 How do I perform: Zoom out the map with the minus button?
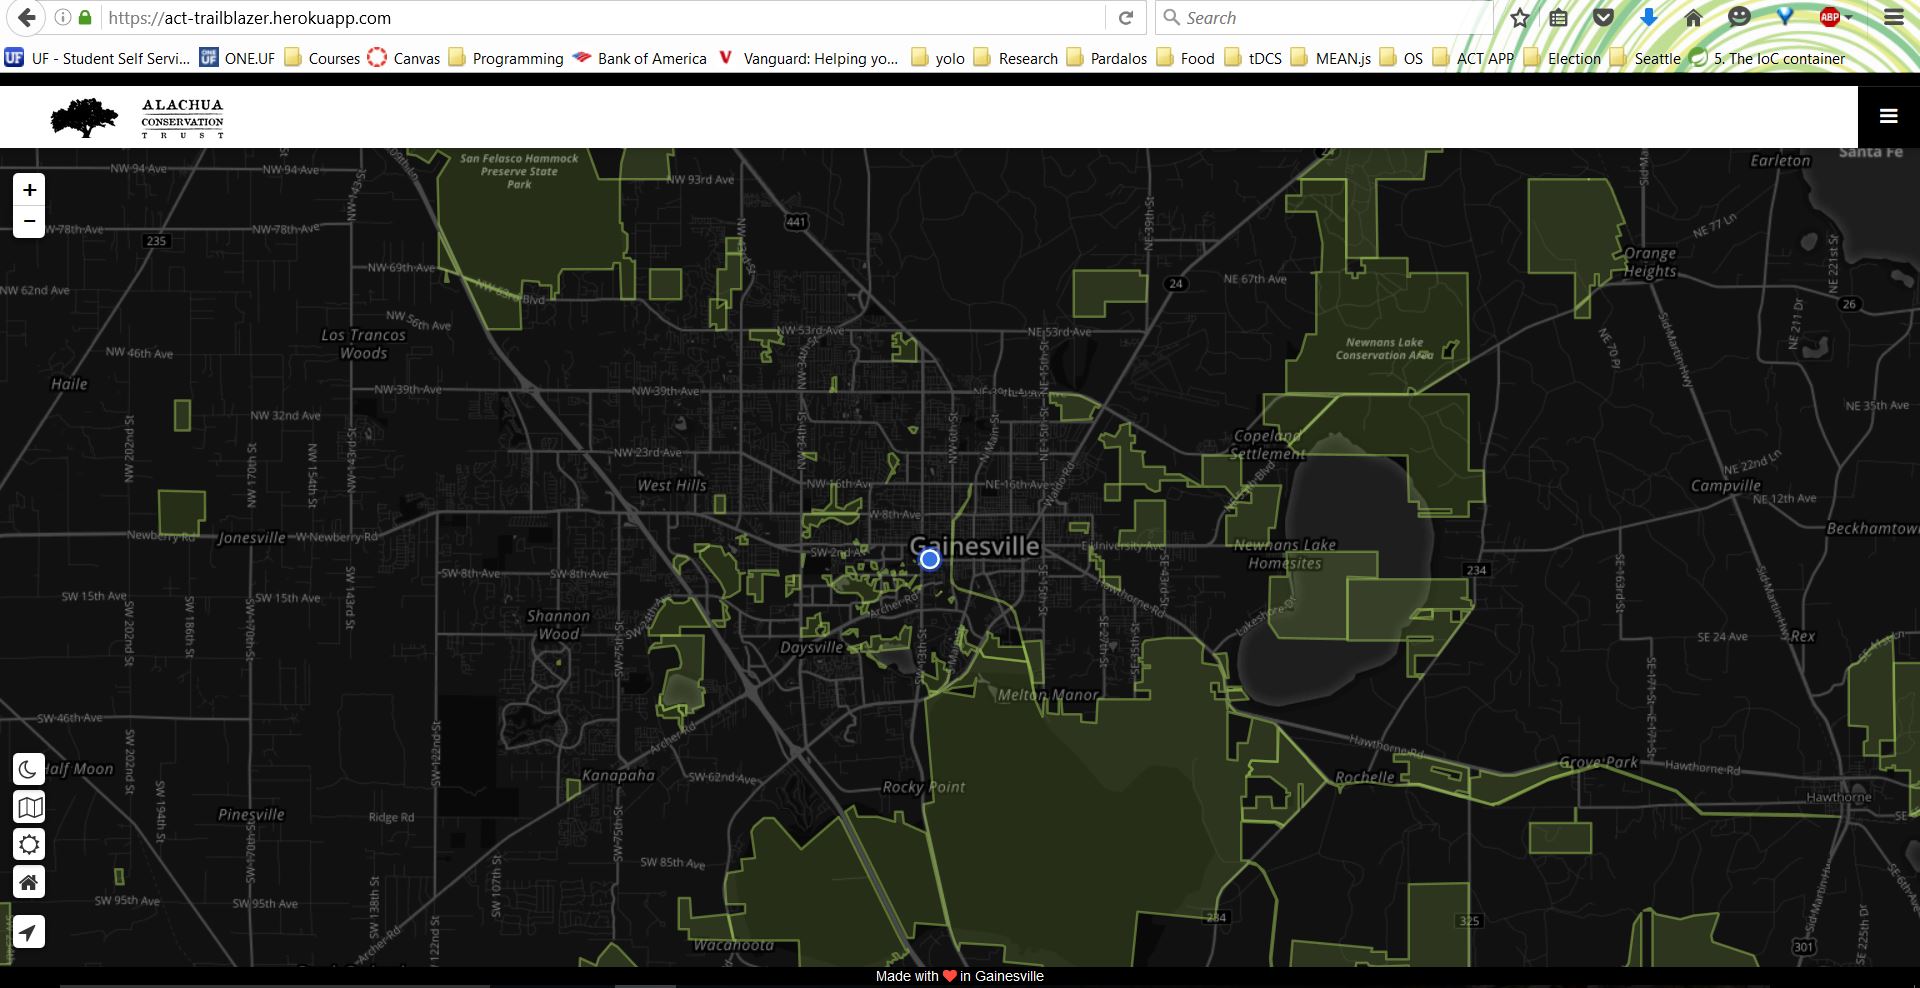(29, 222)
